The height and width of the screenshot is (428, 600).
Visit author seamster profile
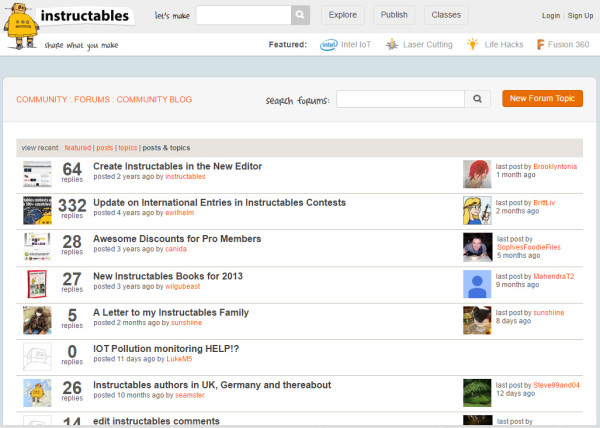[x=190, y=395]
